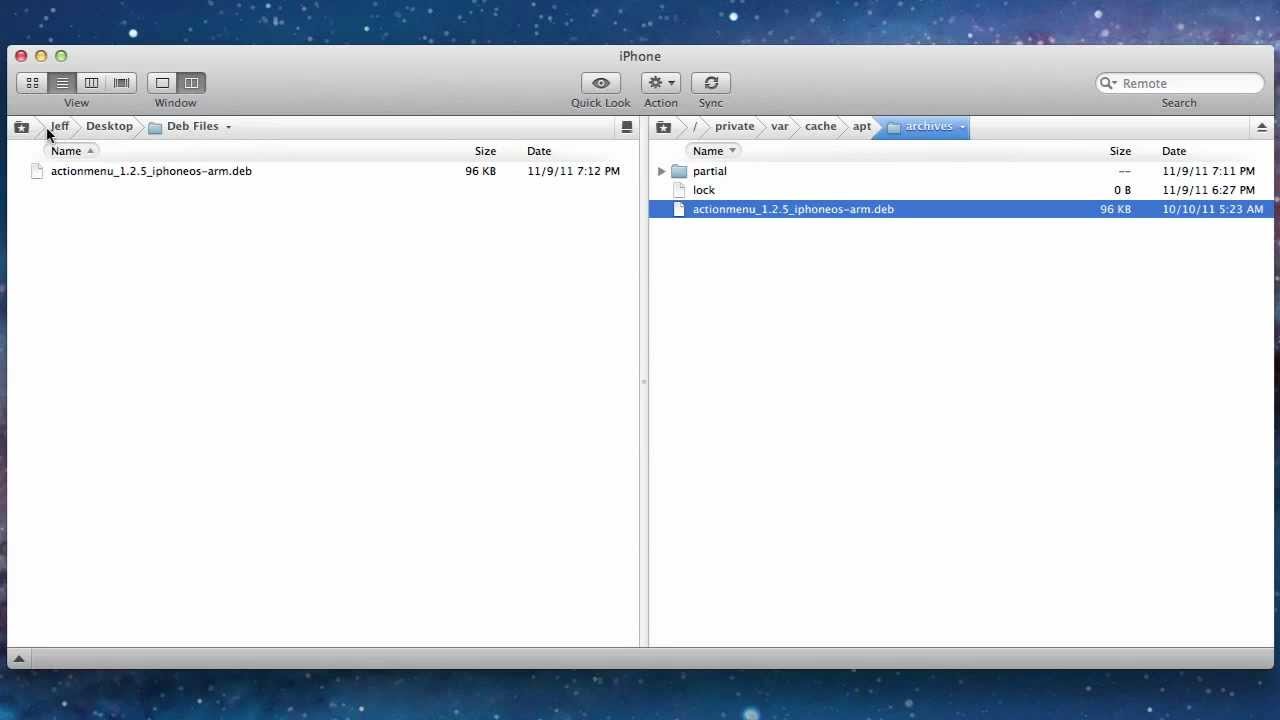Image resolution: width=1280 pixels, height=720 pixels.
Task: Click 11/9/11 7:11 PM date cell
Action: 1208,171
